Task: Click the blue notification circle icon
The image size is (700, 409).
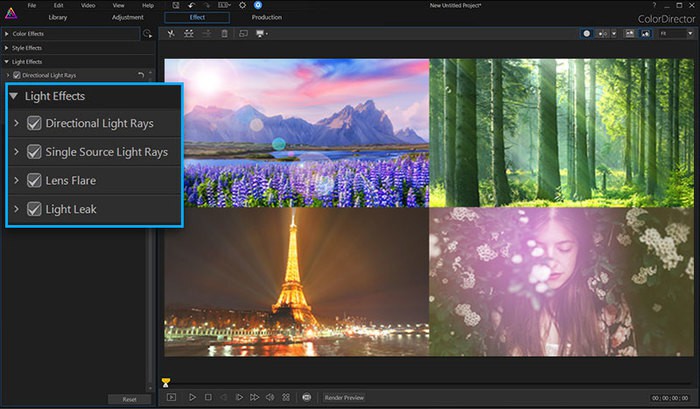Action: coord(257,6)
